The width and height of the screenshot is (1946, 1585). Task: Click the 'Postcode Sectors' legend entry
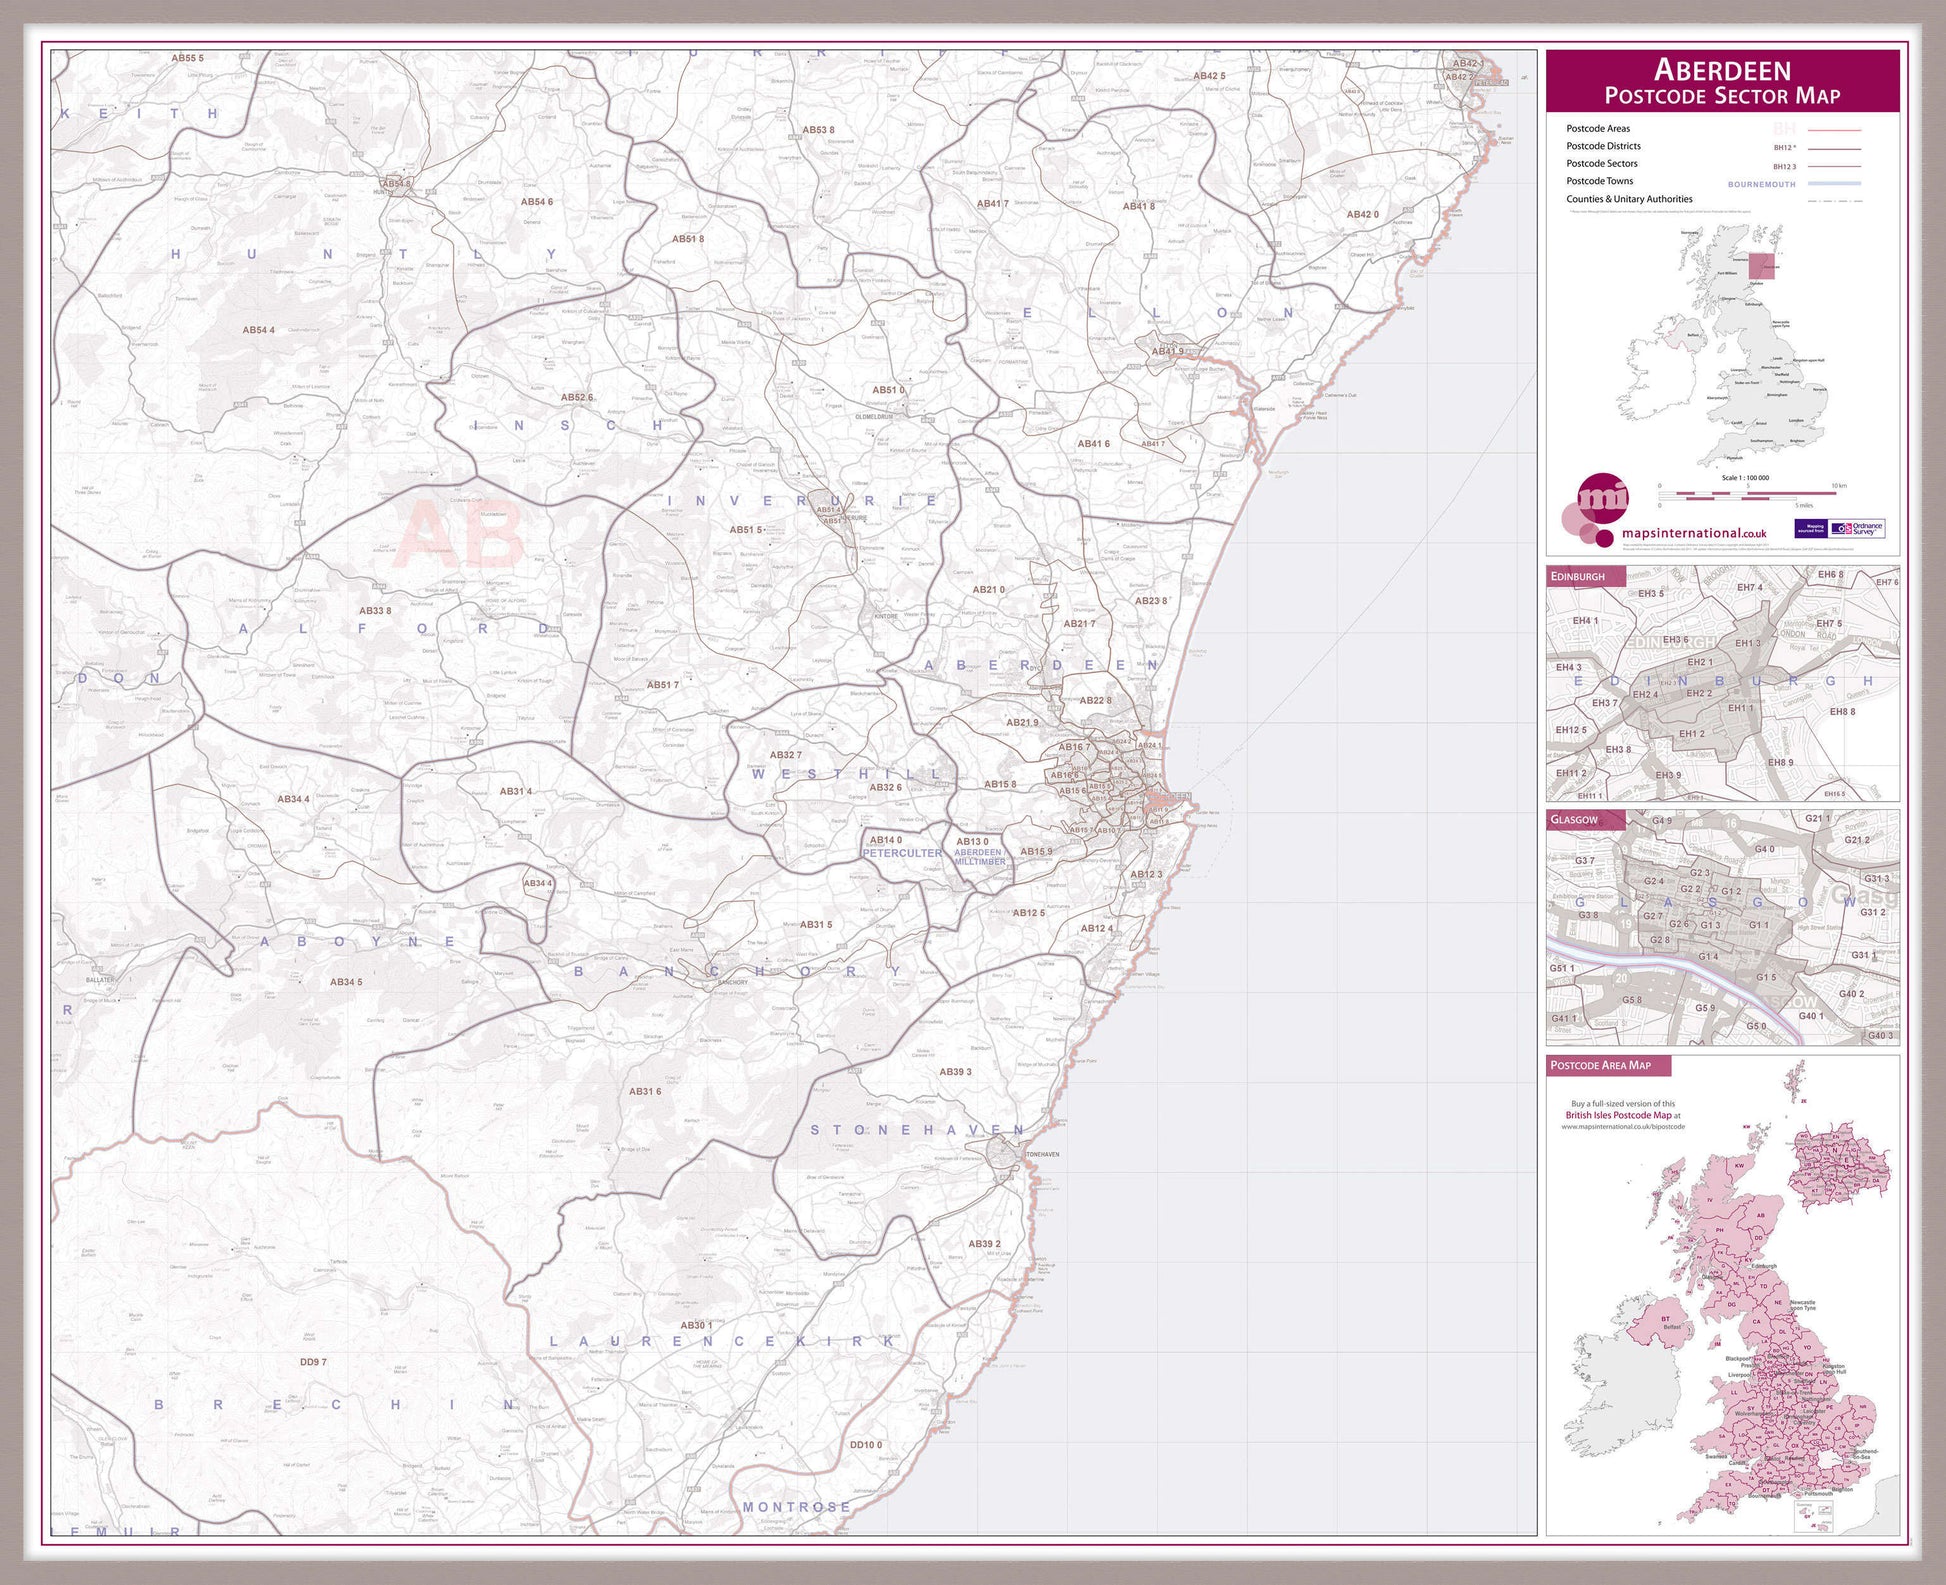coord(1601,163)
